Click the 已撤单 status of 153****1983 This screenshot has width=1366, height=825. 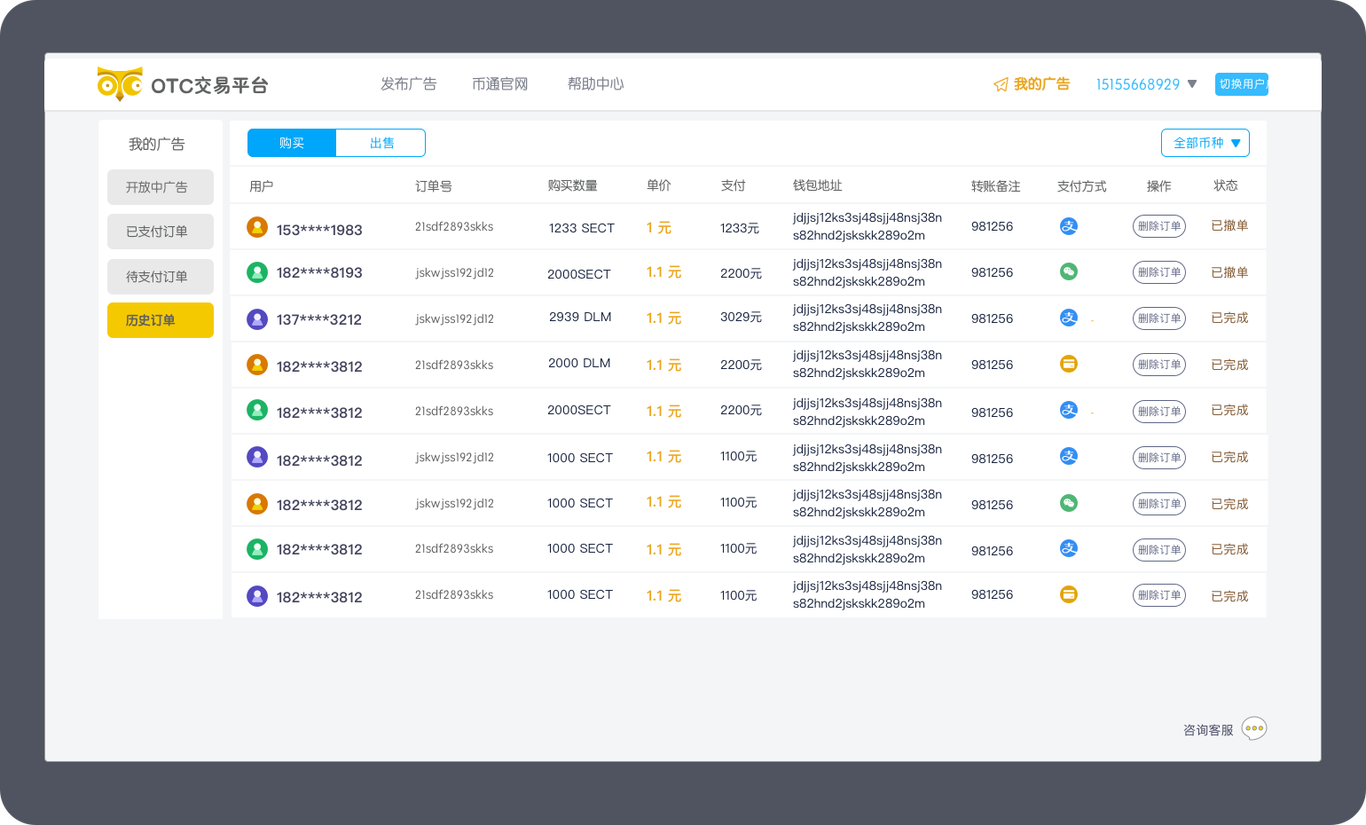[x=1229, y=226]
